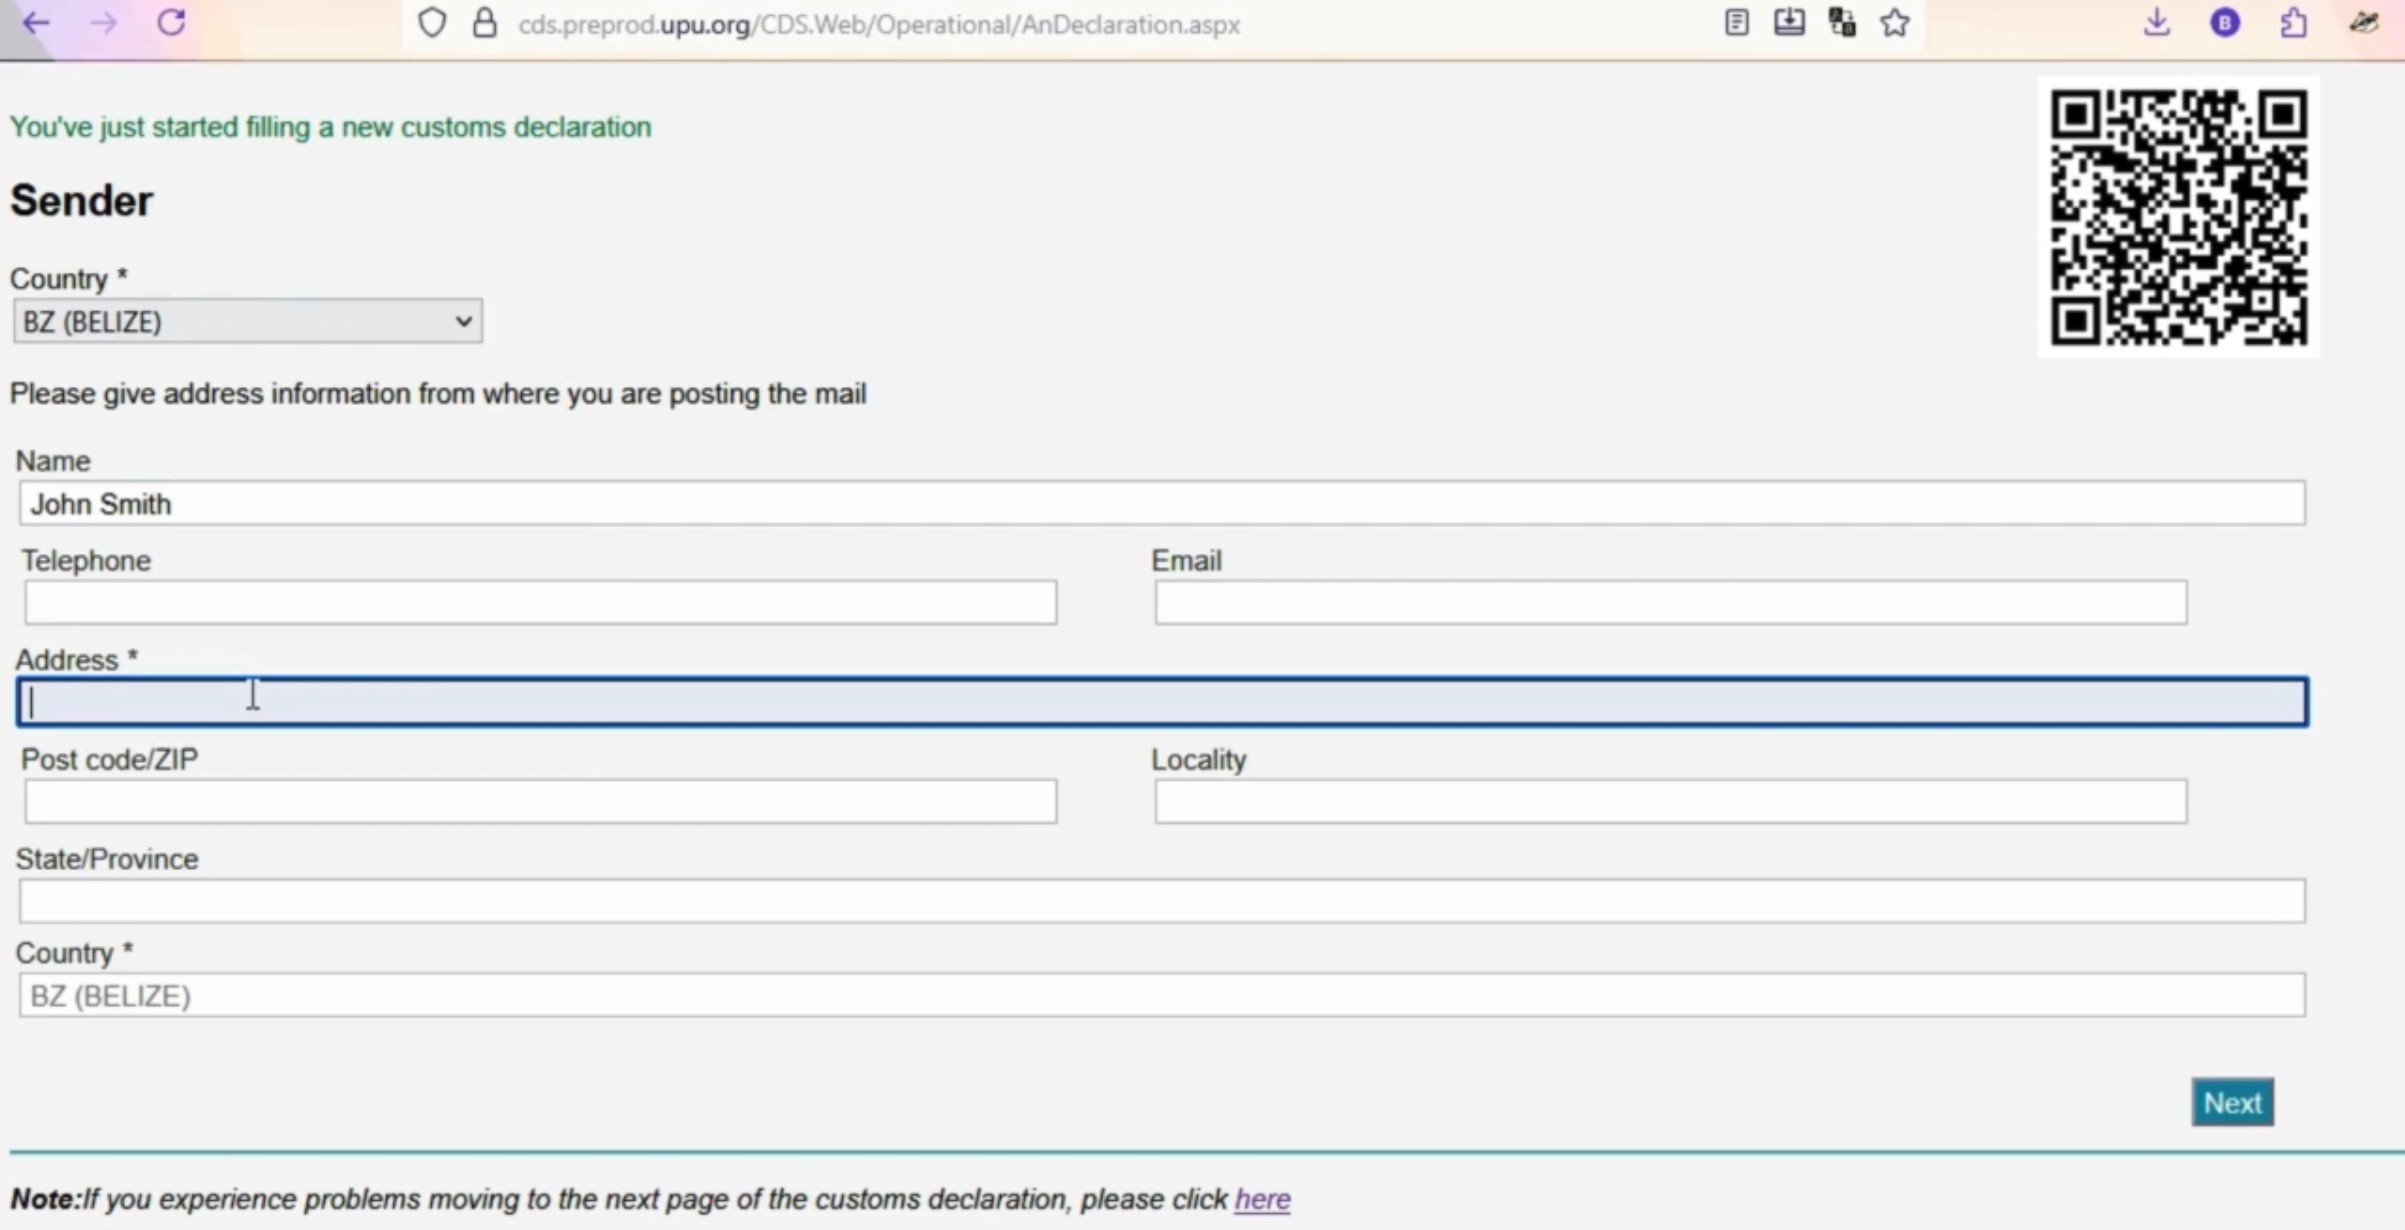The height and width of the screenshot is (1230, 2405).
Task: Select the Locality text box
Action: pyautogui.click(x=1670, y=802)
